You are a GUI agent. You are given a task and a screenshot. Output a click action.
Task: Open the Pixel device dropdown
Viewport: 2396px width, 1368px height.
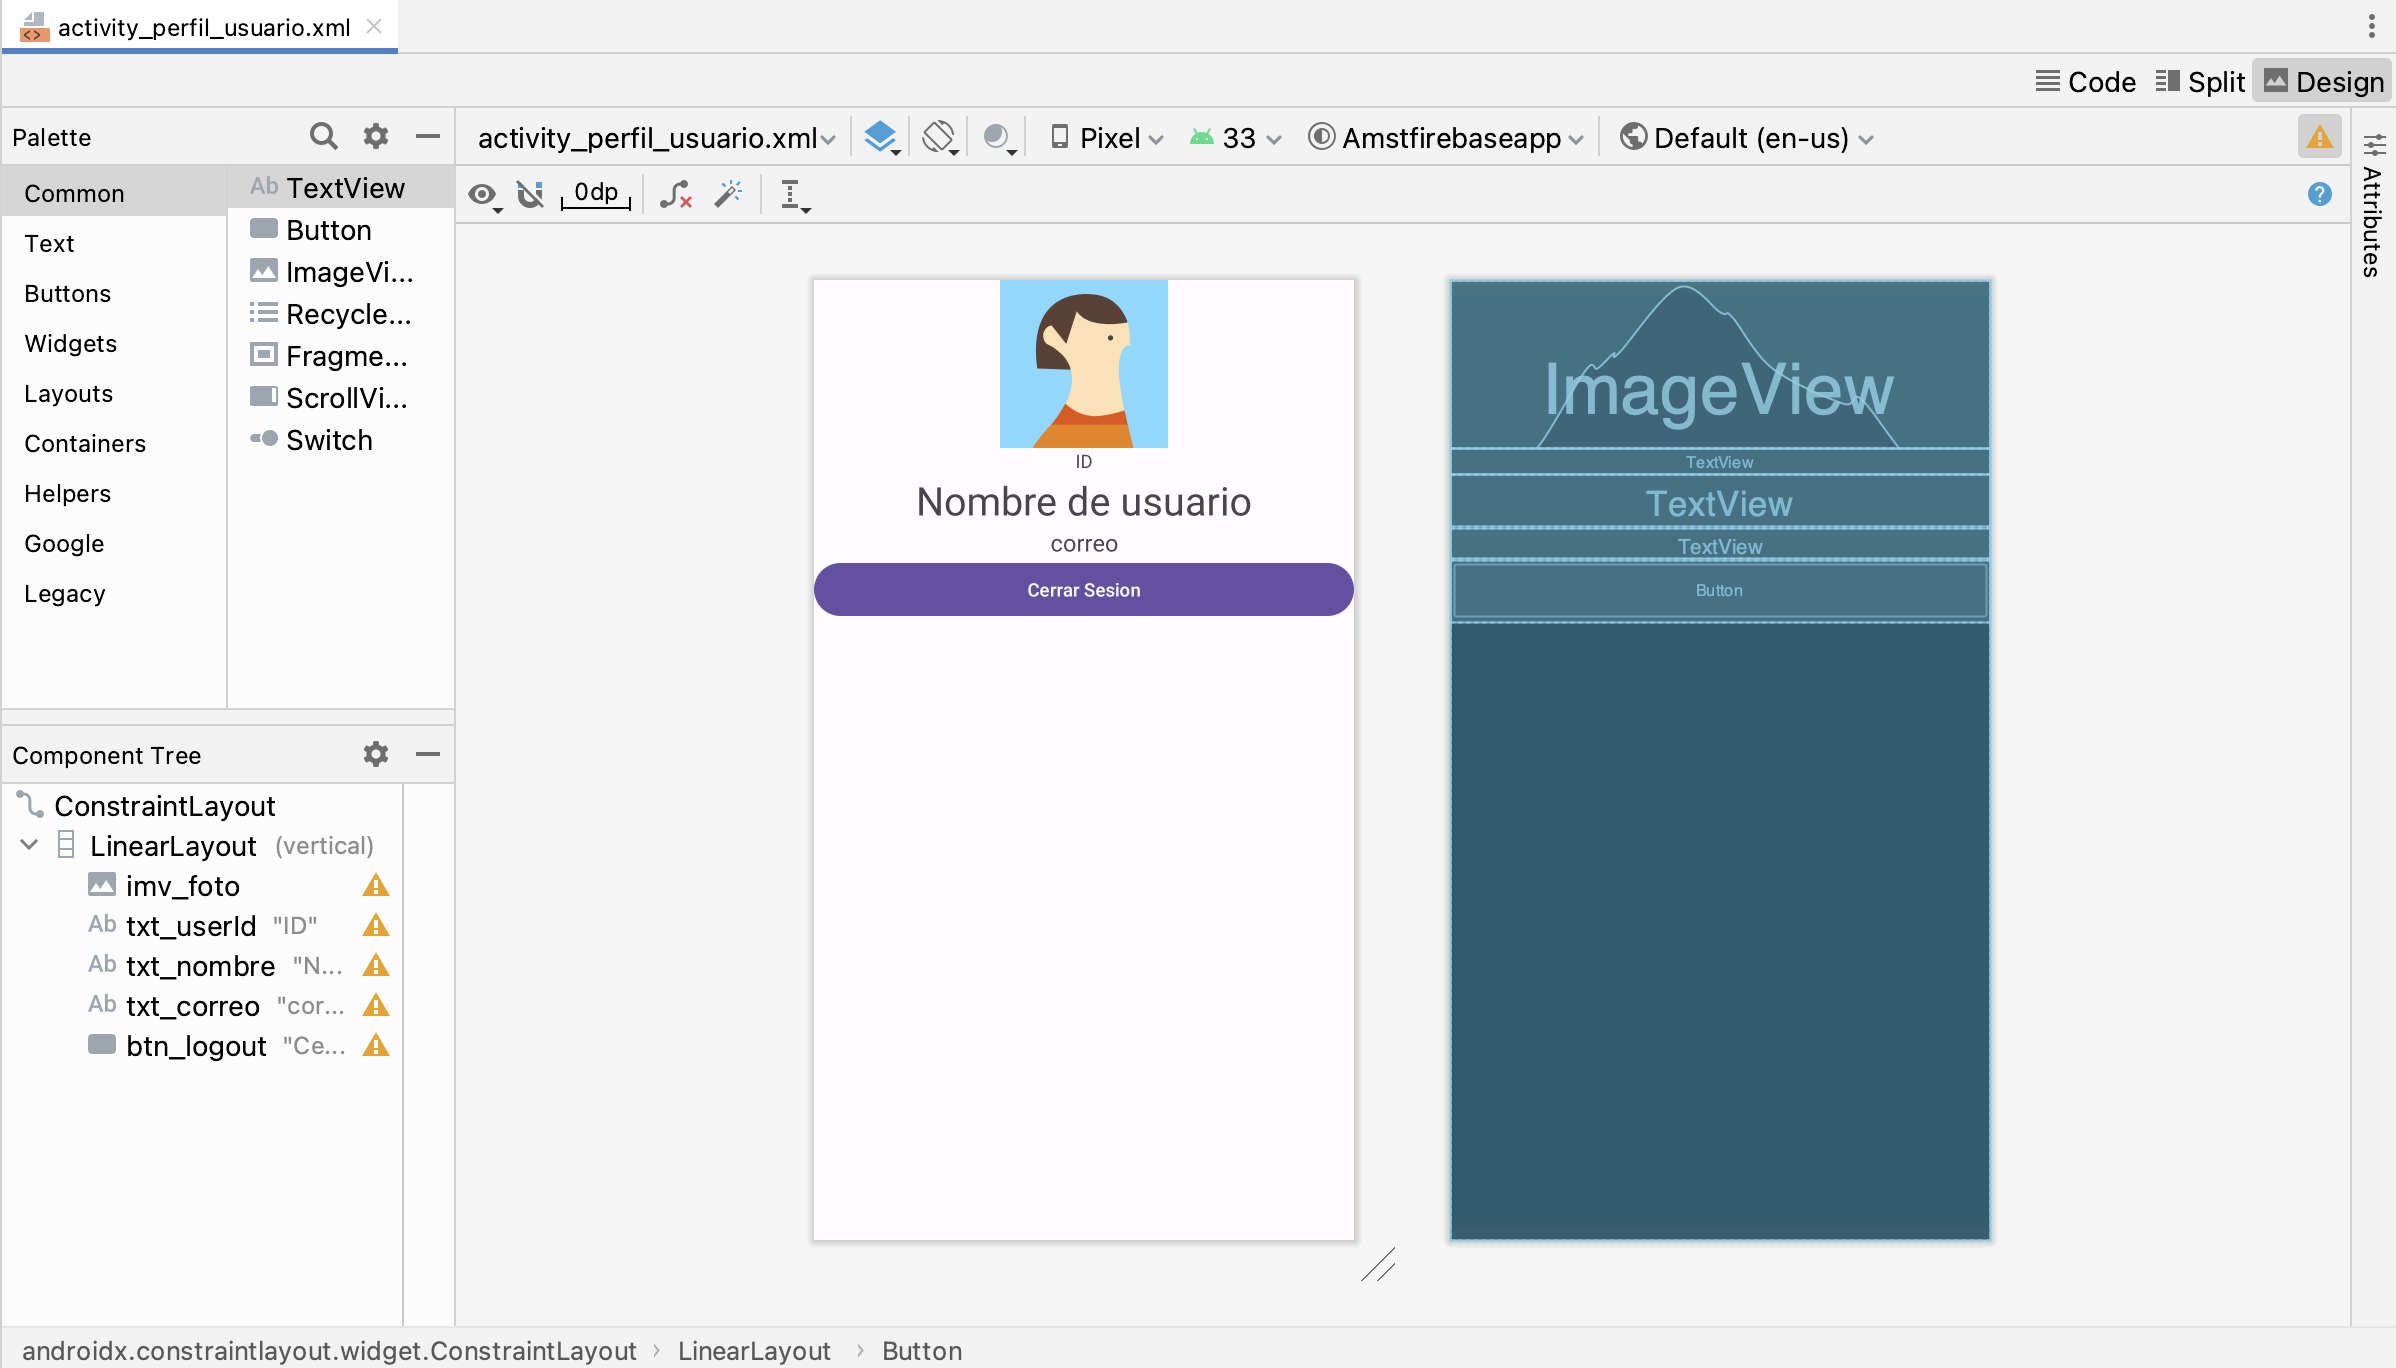1107,138
